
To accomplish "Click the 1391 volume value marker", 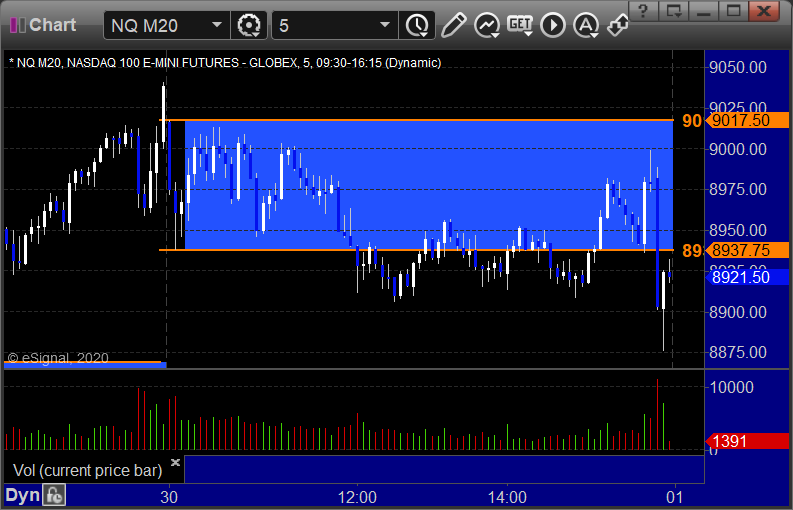I will coord(747,441).
